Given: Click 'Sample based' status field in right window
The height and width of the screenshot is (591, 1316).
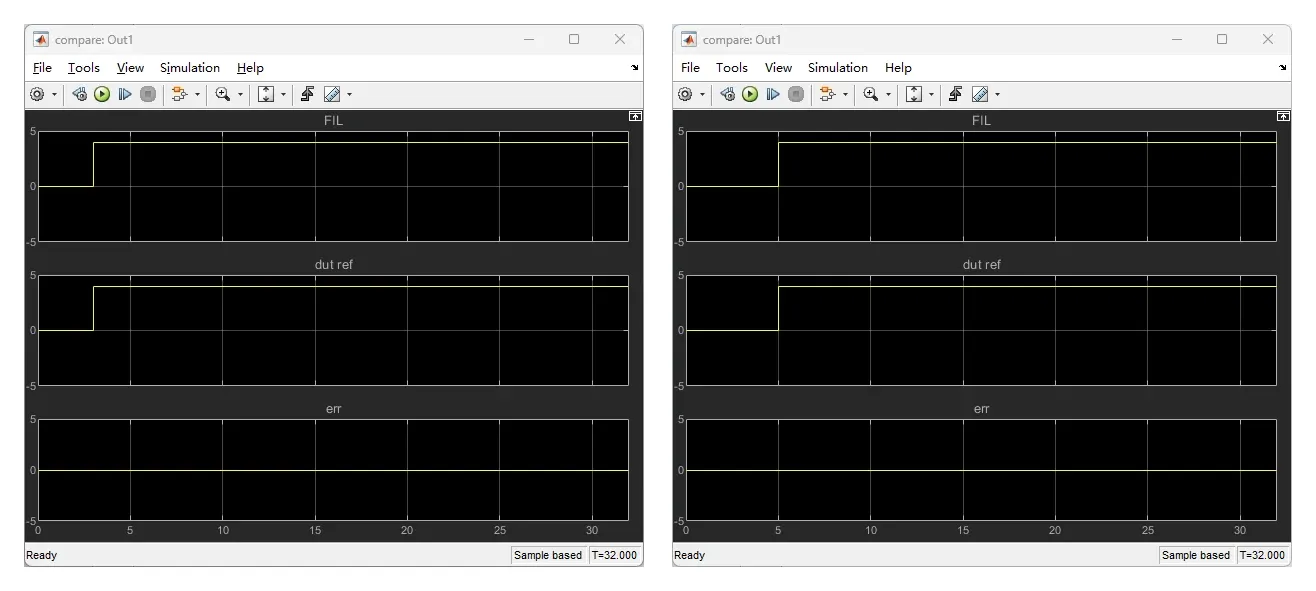Looking at the screenshot, I should (x=1196, y=555).
